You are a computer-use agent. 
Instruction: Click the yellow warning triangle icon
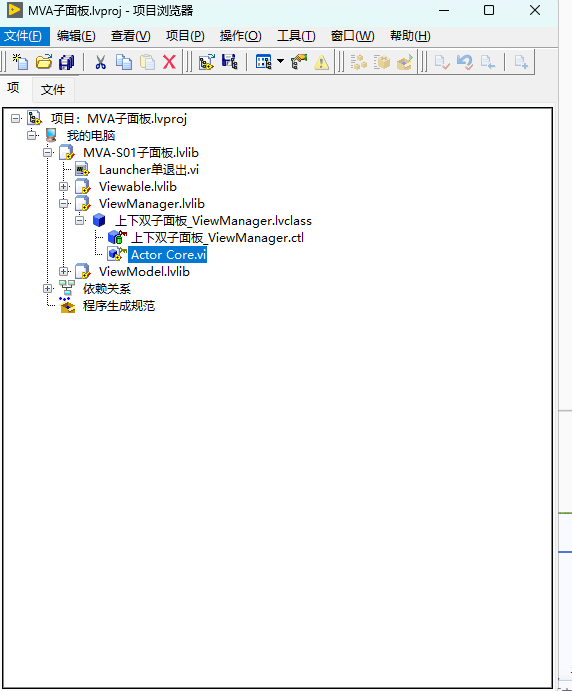[322, 62]
